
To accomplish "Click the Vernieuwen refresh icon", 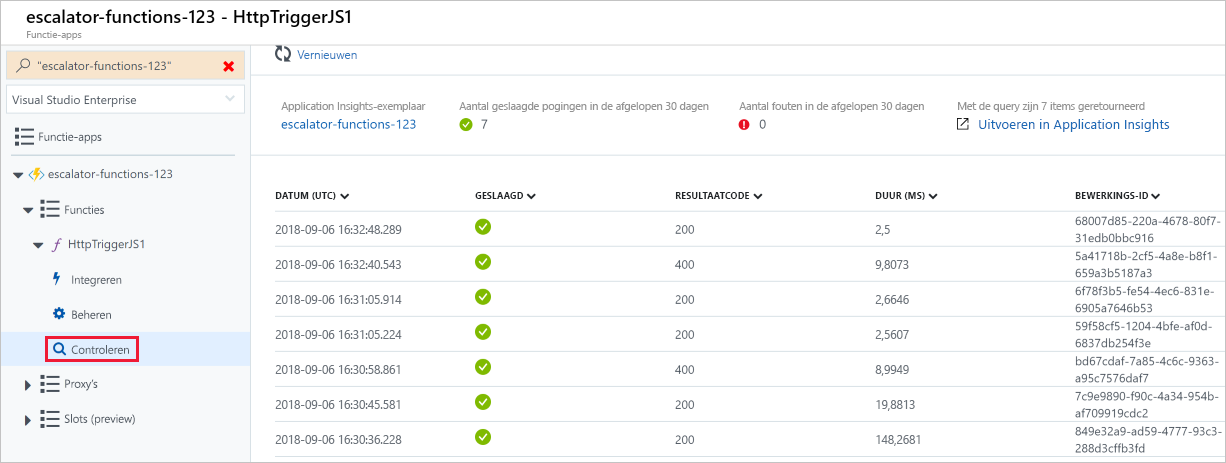I will click(x=283, y=55).
